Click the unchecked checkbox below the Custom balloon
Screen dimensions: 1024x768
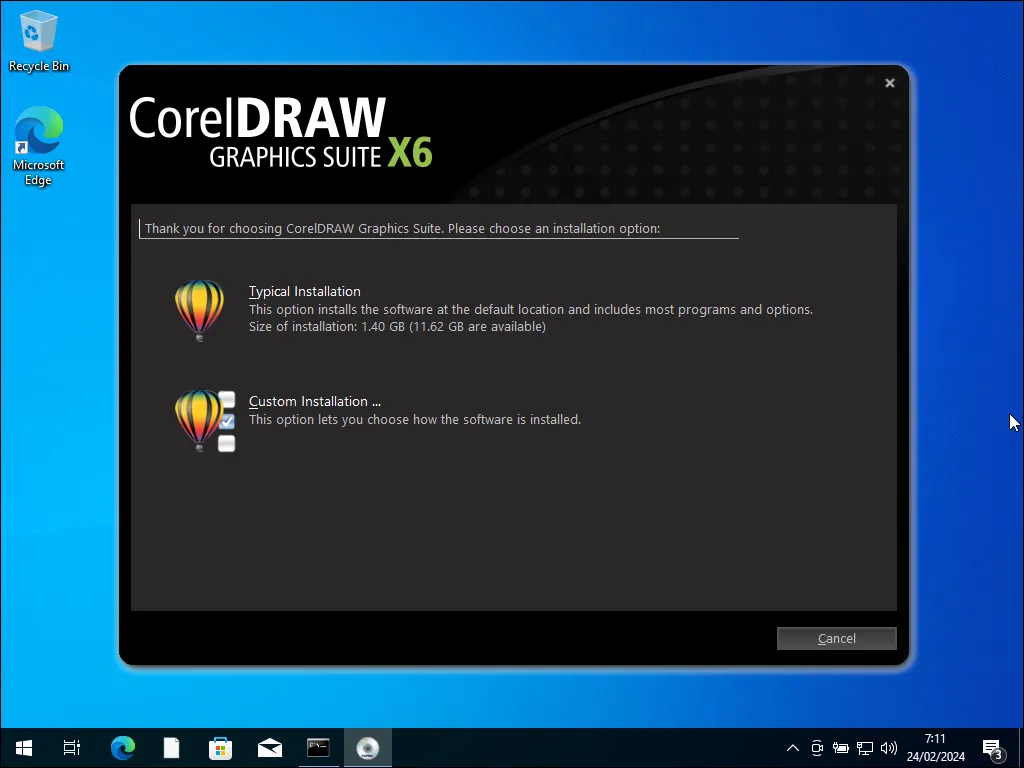pos(226,444)
